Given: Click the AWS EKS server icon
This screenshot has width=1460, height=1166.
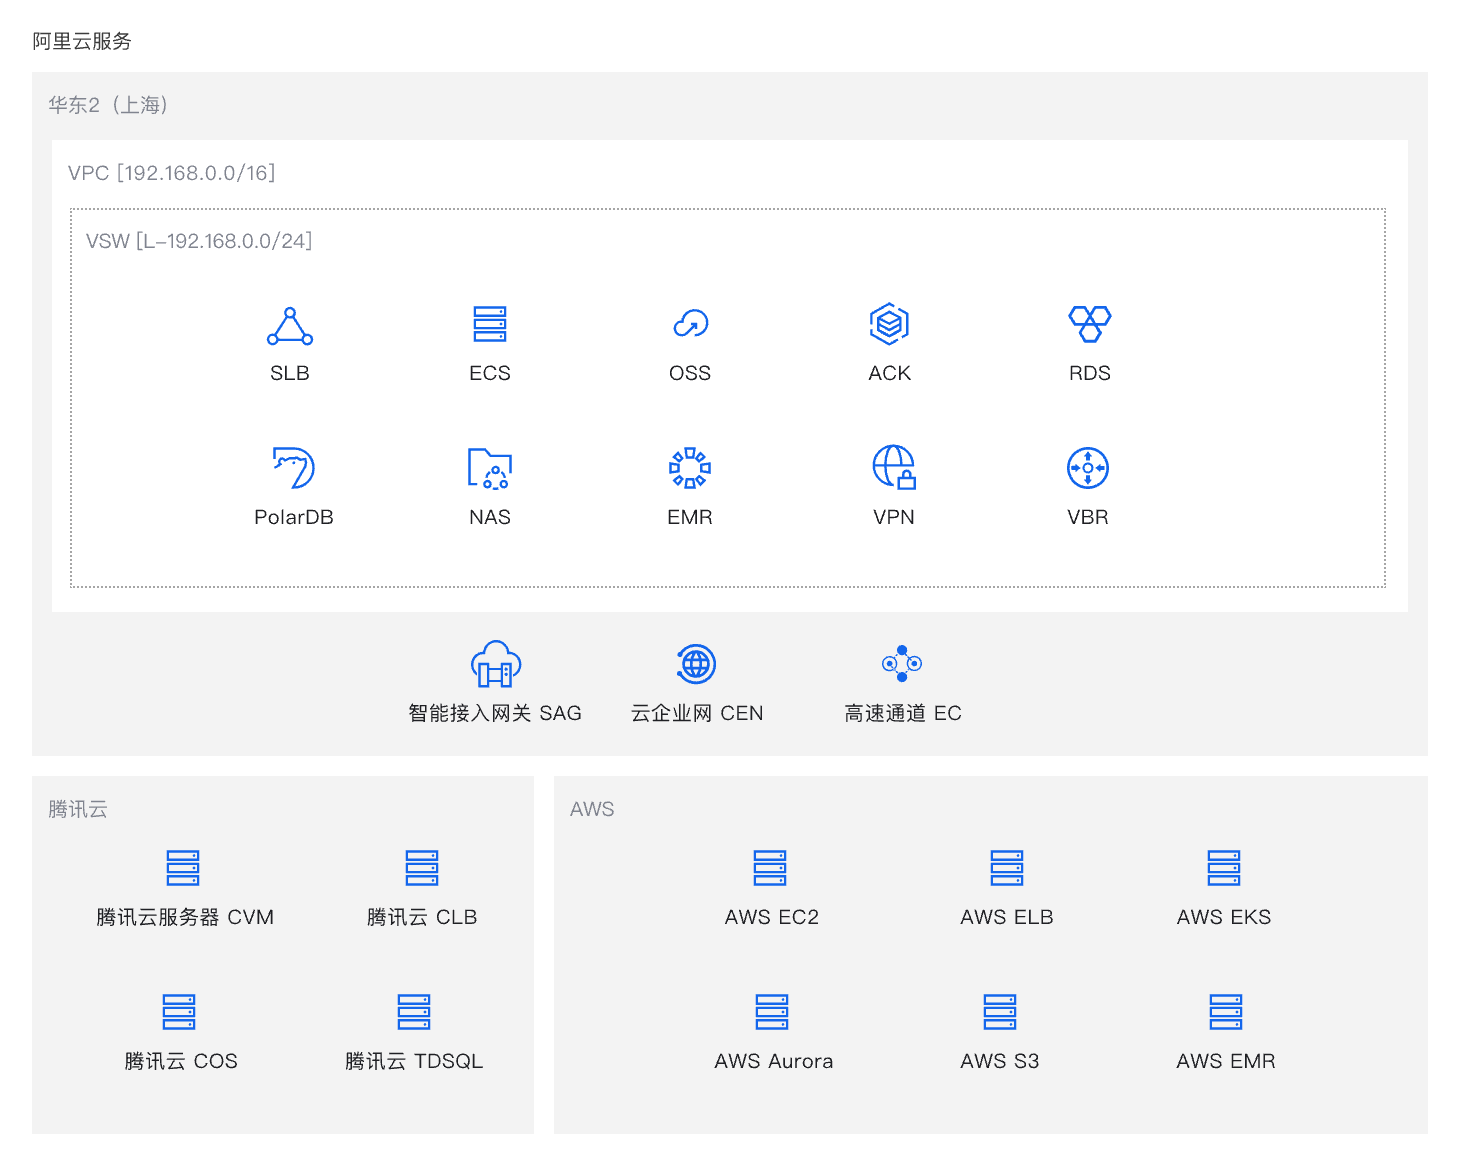Looking at the screenshot, I should pos(1224,868).
